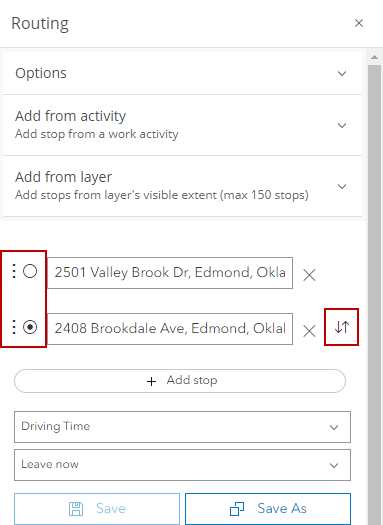Screen dimensions: 383x525
Task: Expand the Add from activity section
Action: click(182, 125)
